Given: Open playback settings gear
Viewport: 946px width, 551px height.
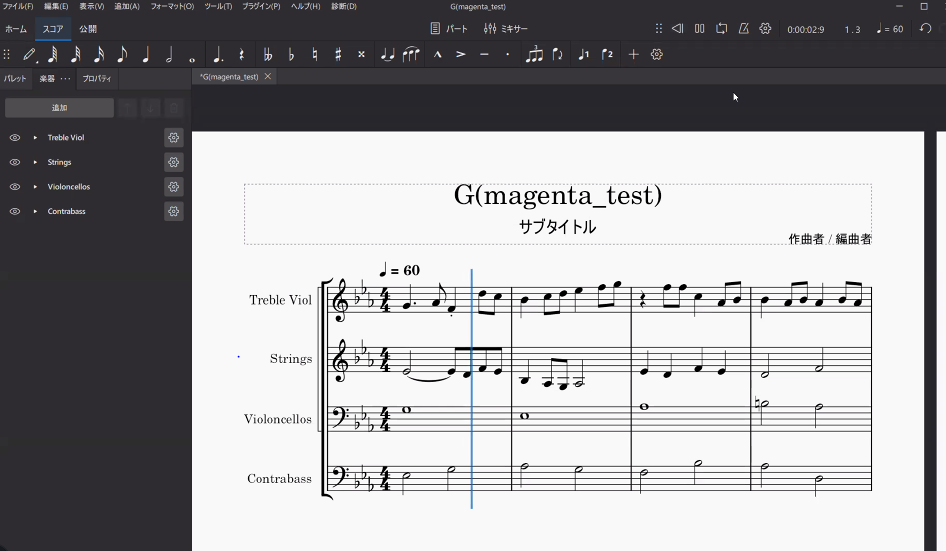Looking at the screenshot, I should point(765,28).
